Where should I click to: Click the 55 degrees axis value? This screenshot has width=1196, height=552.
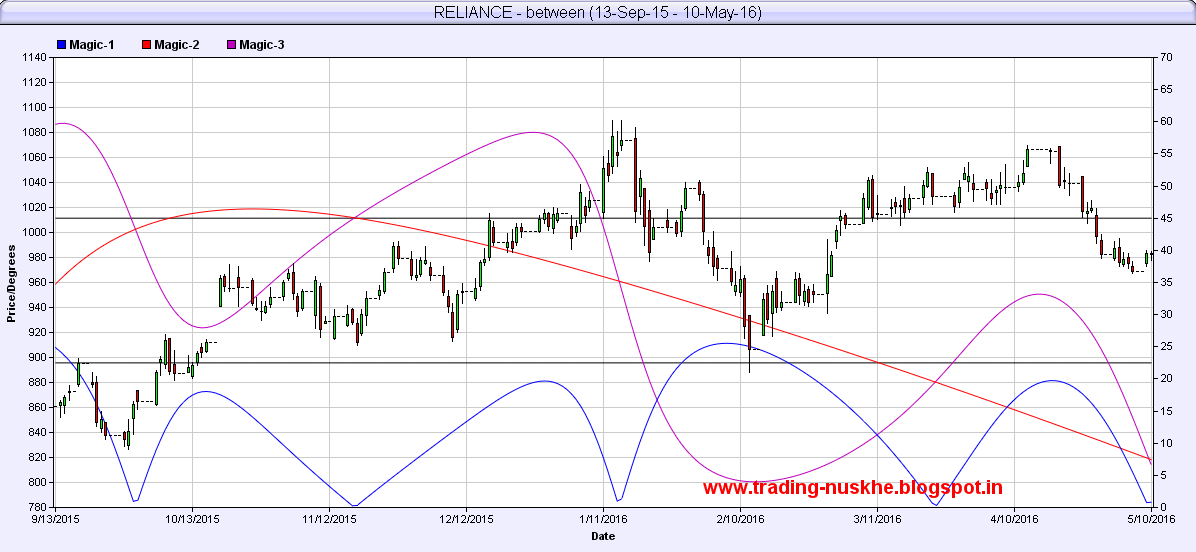1165,154
